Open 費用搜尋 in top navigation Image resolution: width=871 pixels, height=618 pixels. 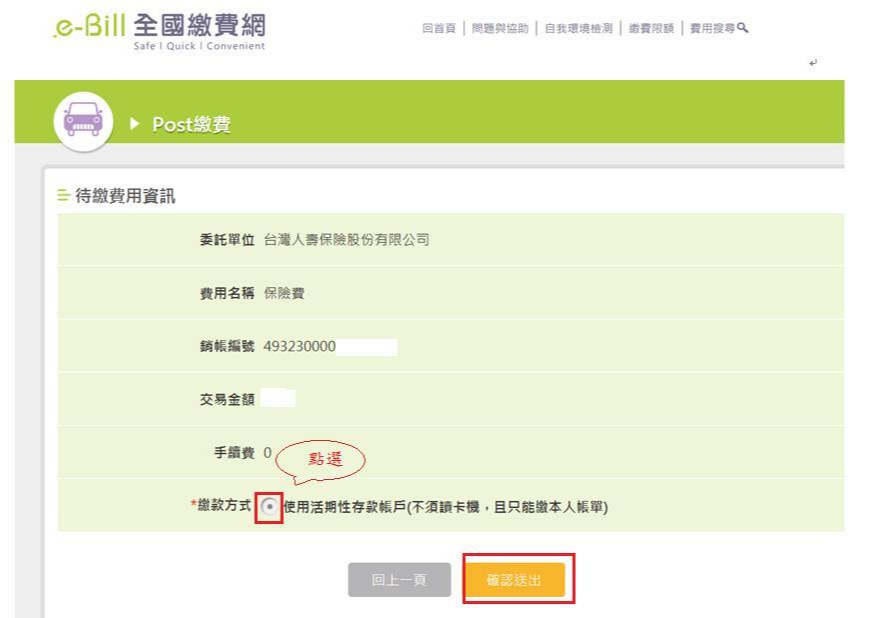pyautogui.click(x=712, y=28)
